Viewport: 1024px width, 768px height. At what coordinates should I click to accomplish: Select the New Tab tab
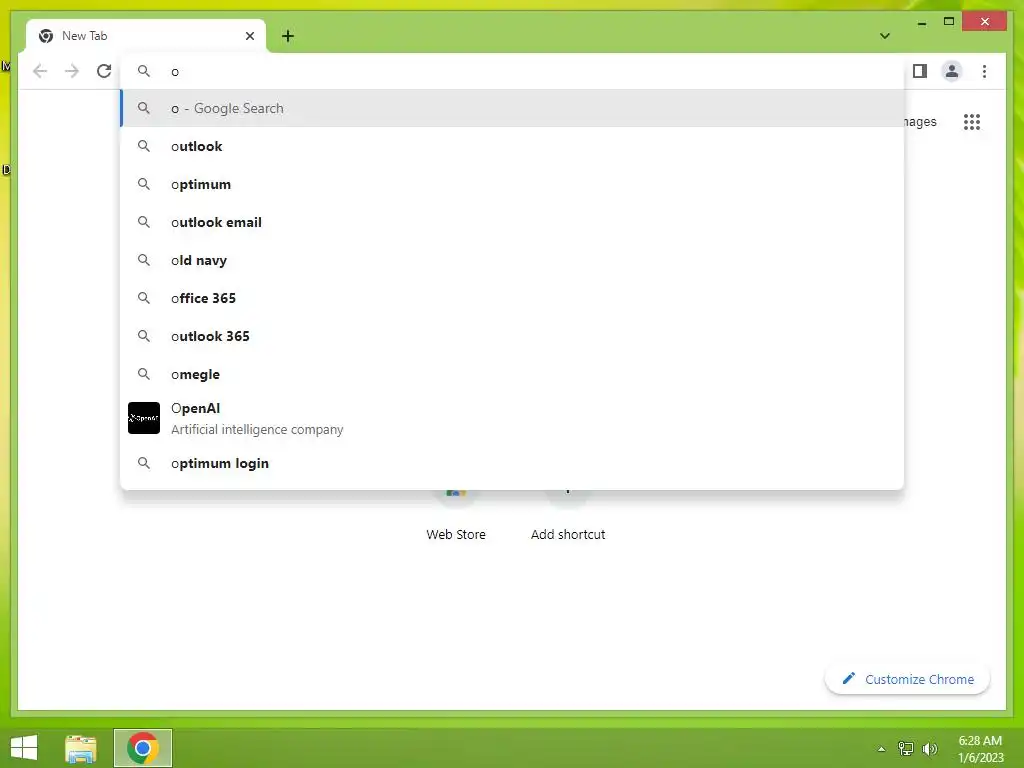pos(146,36)
